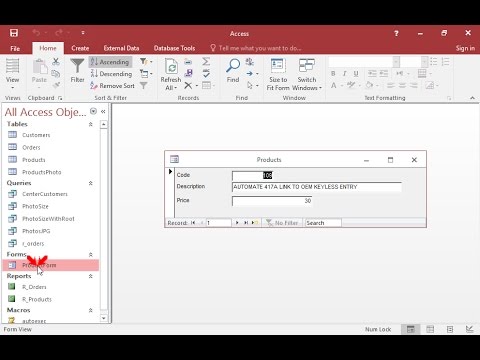Image resolution: width=480 pixels, height=360 pixels.
Task: Open the Create ribbon tab
Action: point(80,48)
